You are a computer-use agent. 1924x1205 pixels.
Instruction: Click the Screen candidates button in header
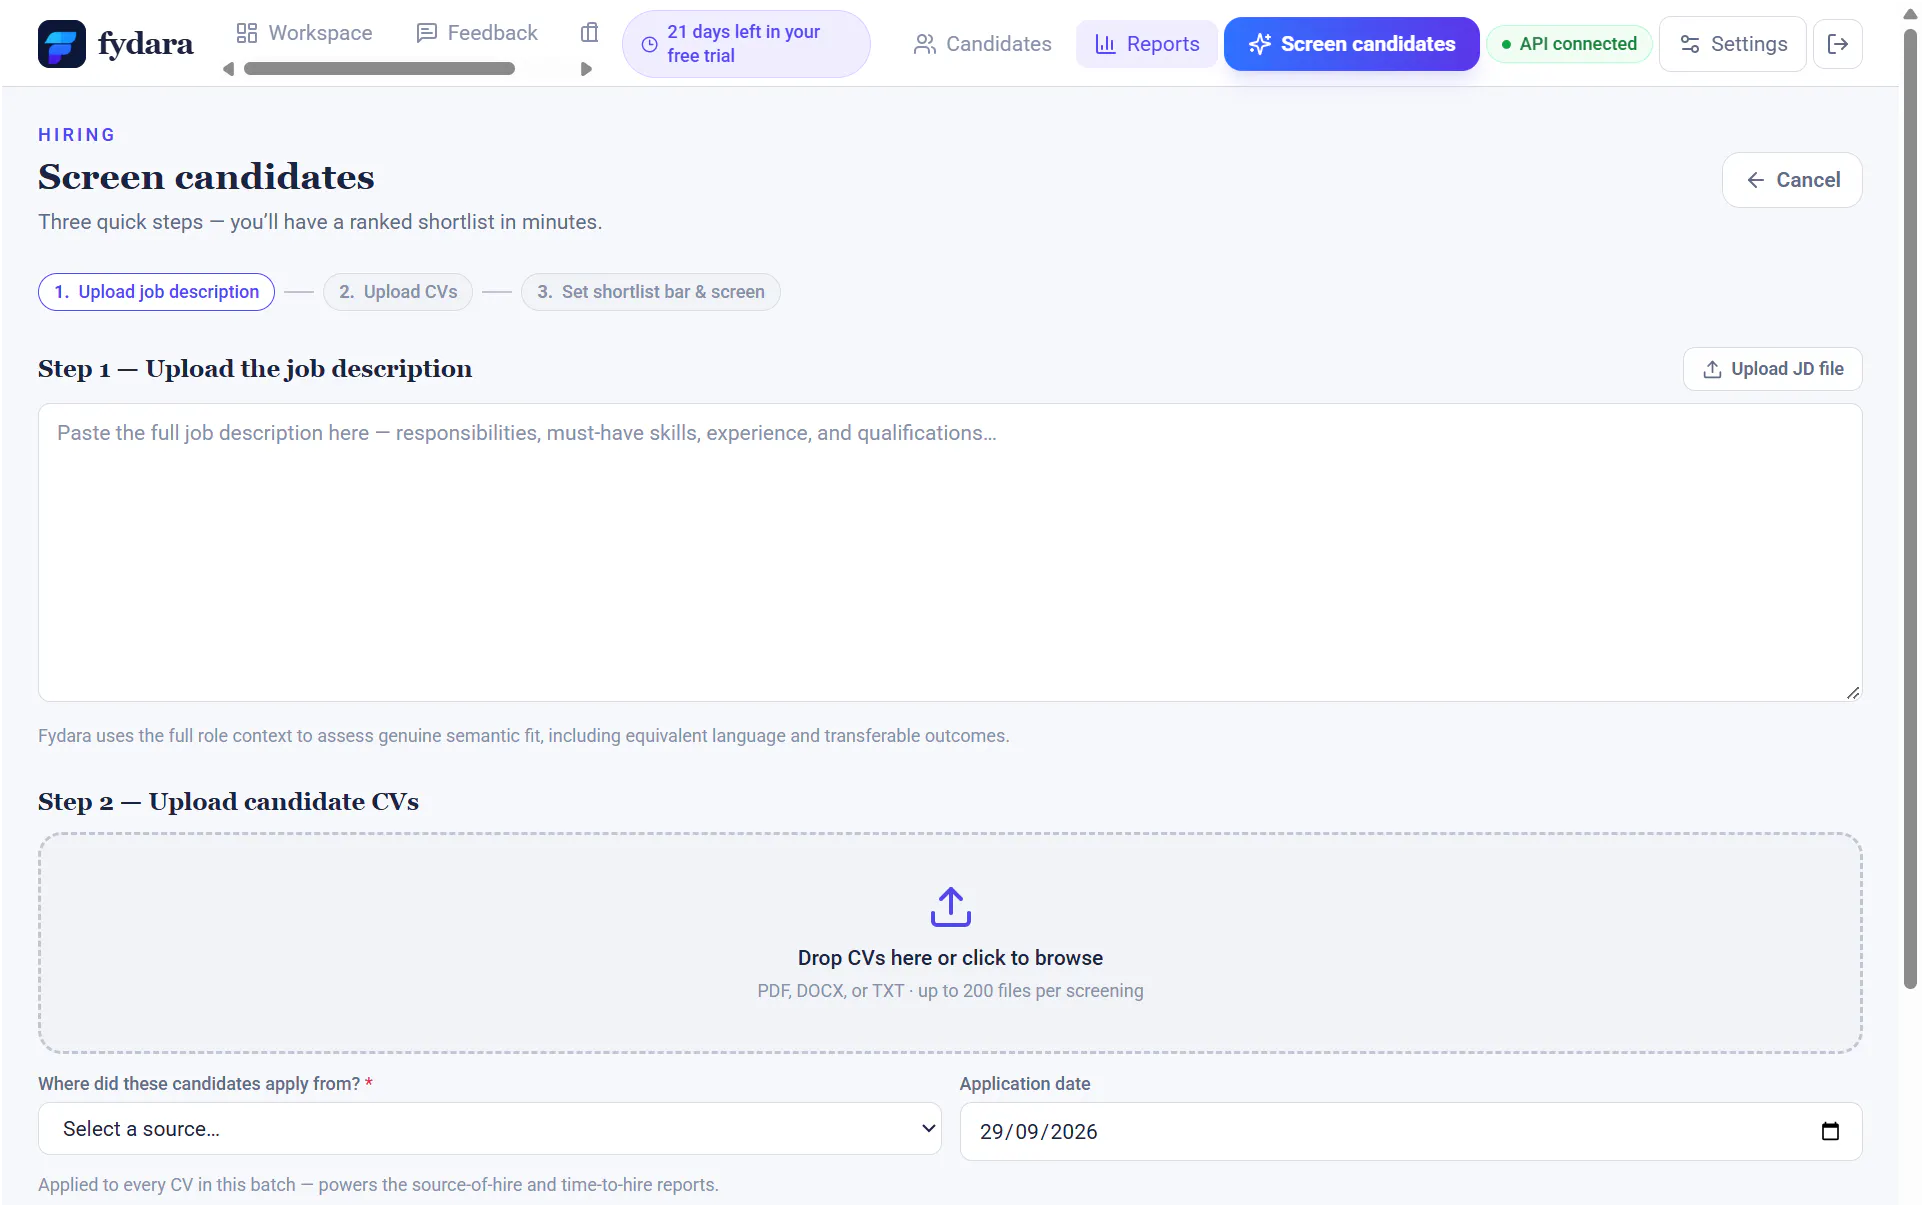pos(1351,44)
